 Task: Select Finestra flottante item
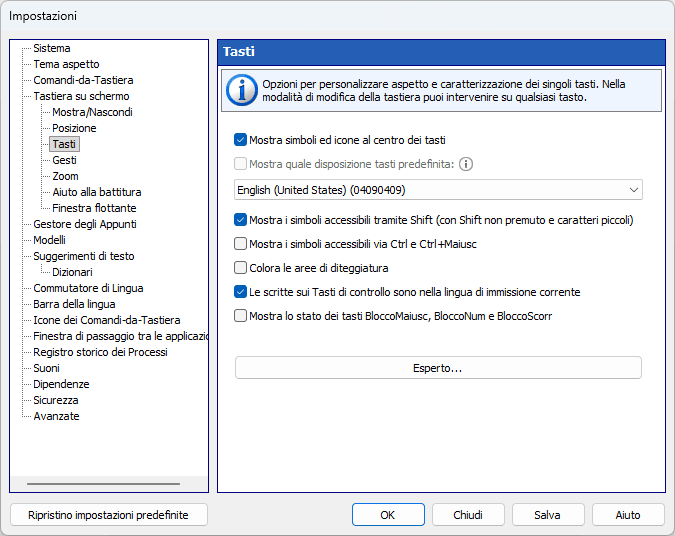[94, 208]
